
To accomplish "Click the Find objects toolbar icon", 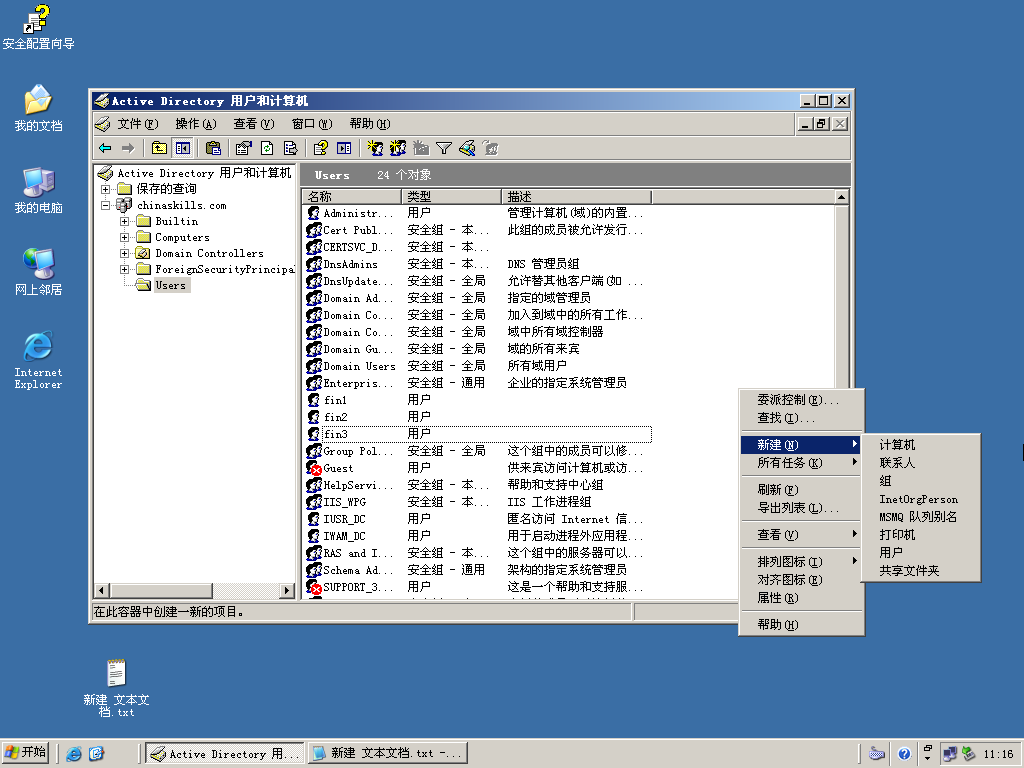I will click(468, 148).
